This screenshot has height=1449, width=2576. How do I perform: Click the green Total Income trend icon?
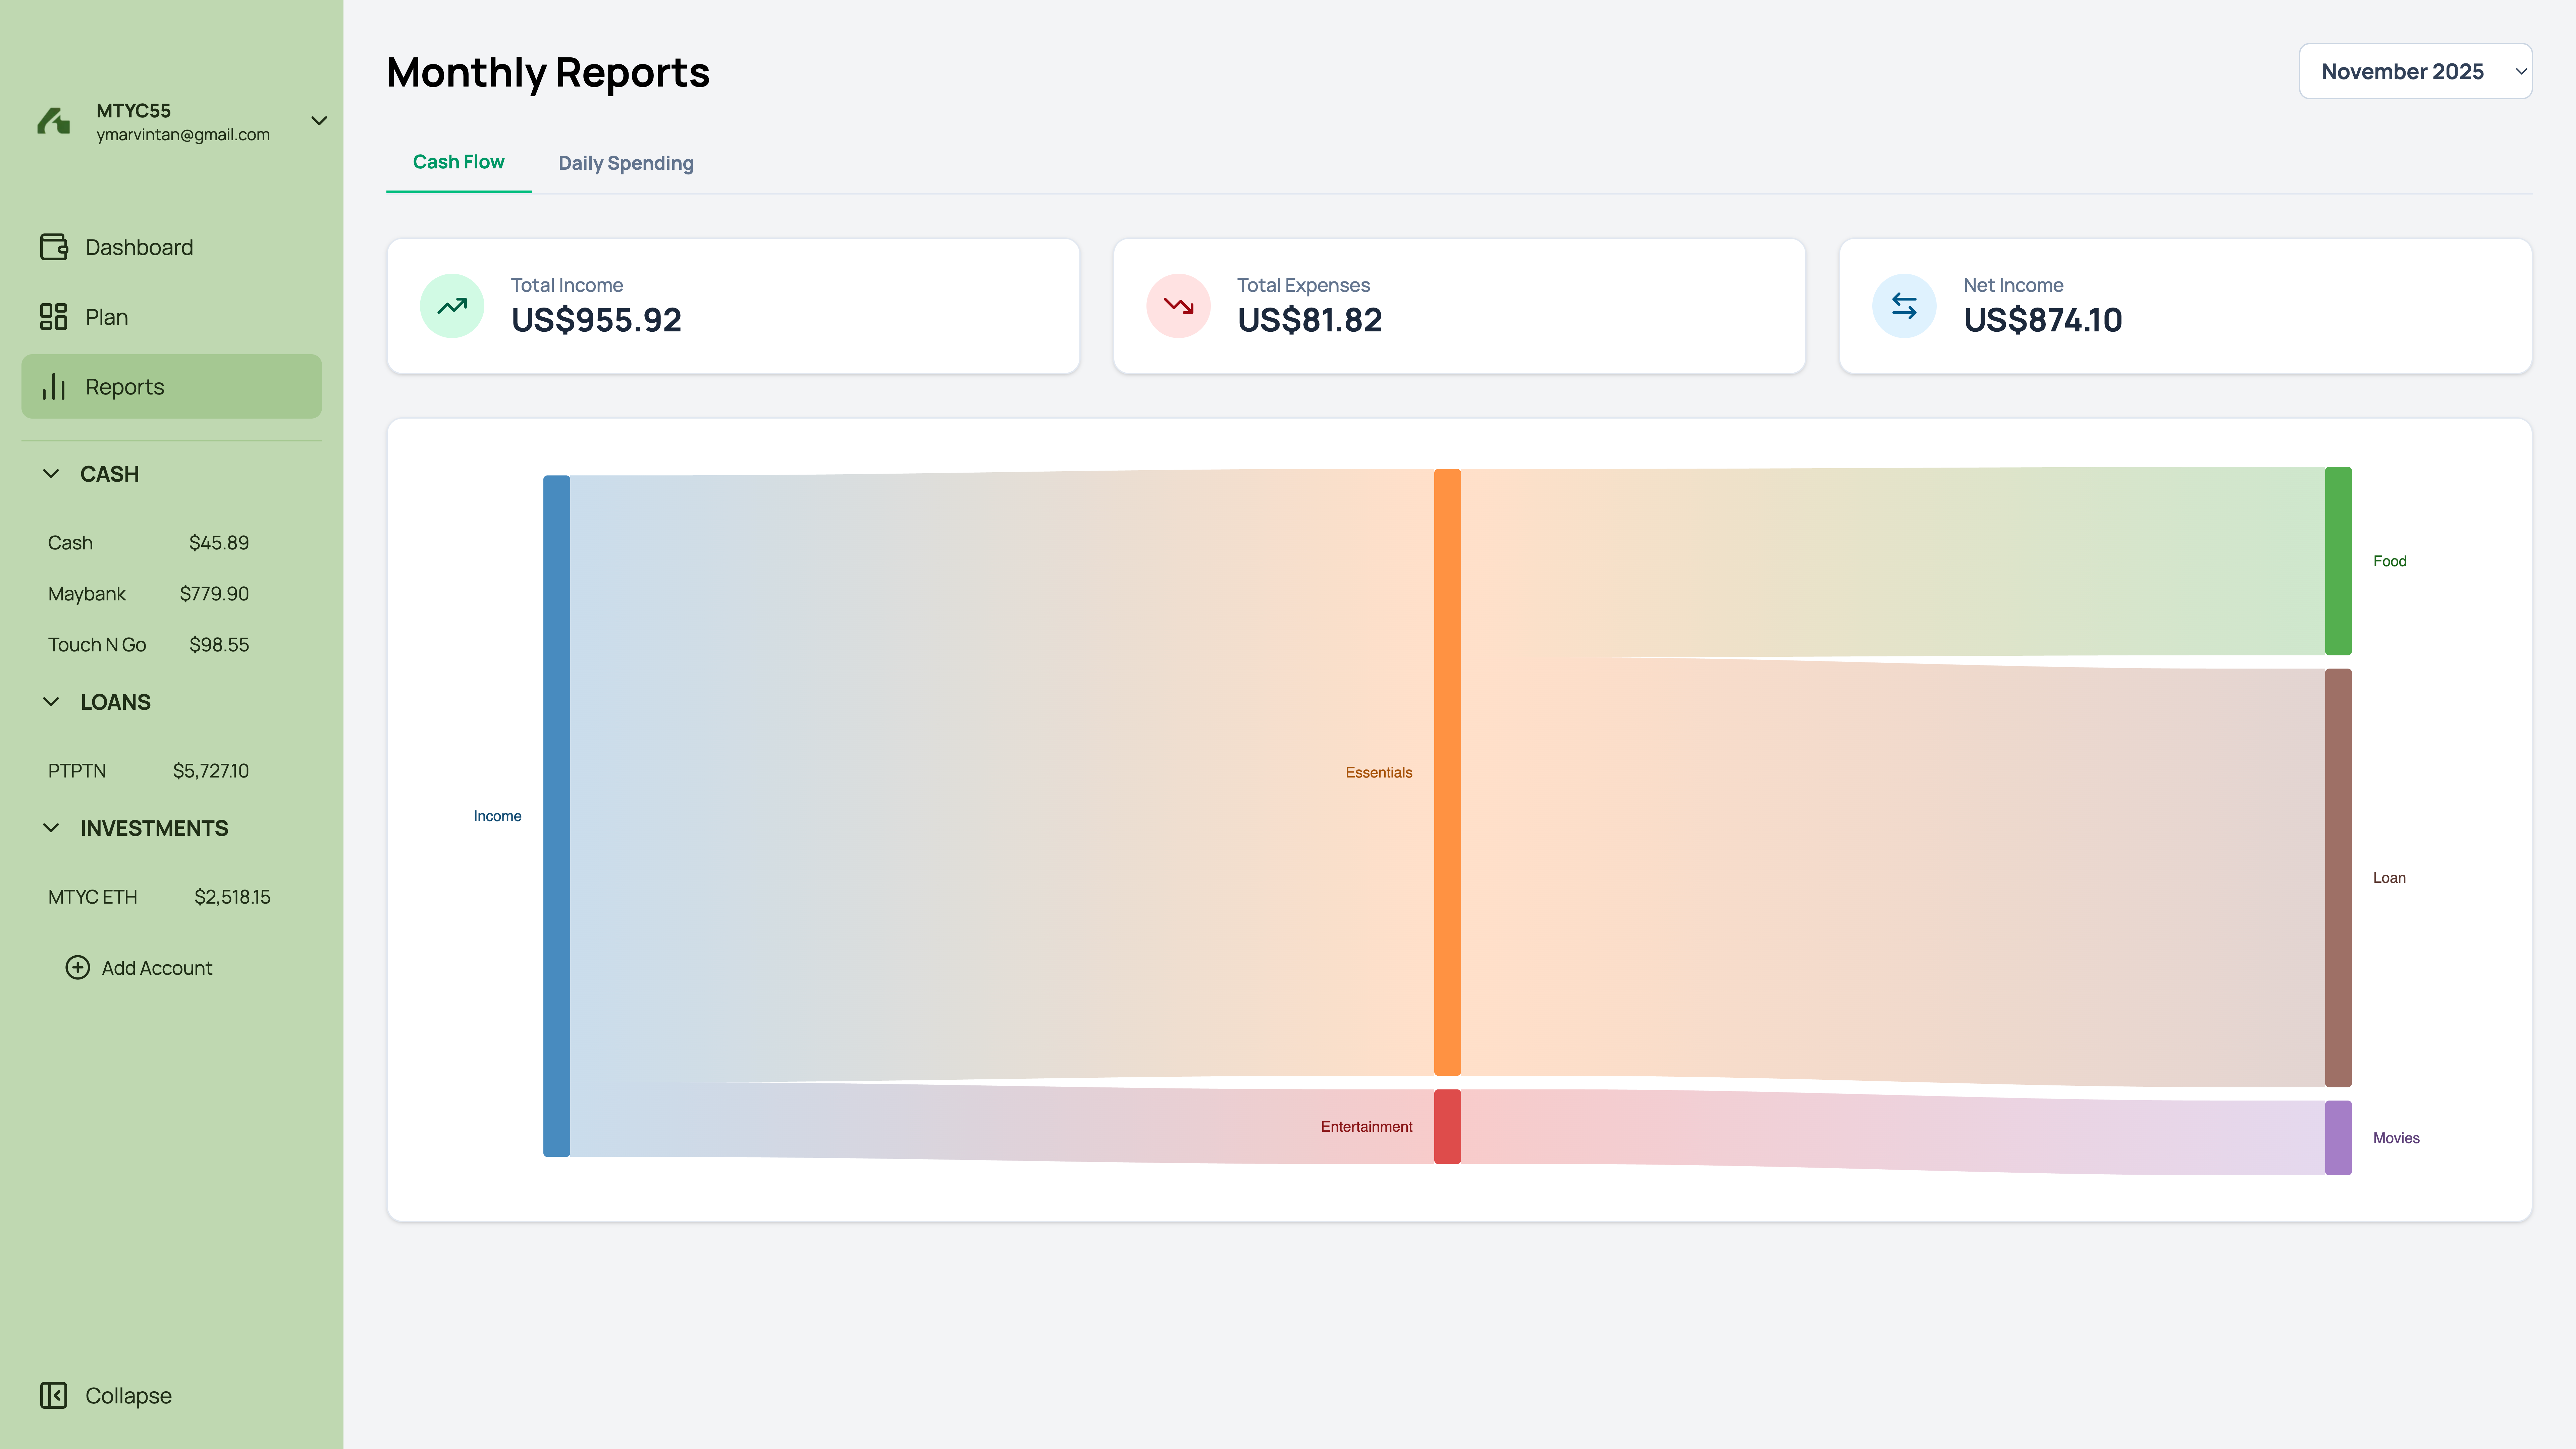coord(452,306)
